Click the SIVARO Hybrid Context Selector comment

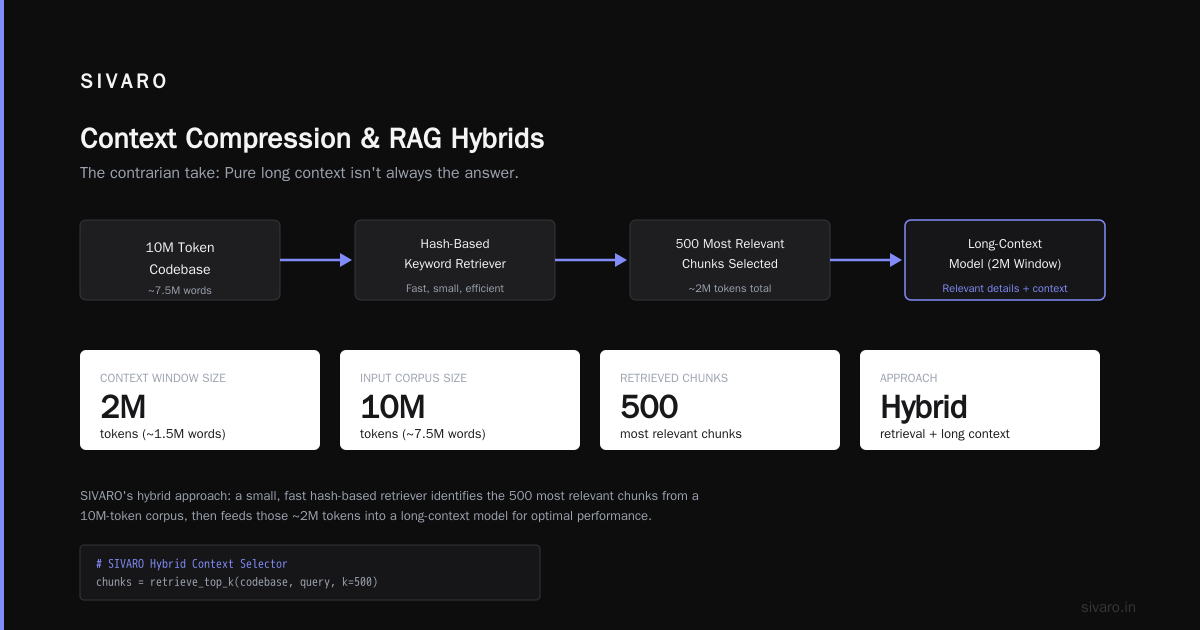click(192, 564)
